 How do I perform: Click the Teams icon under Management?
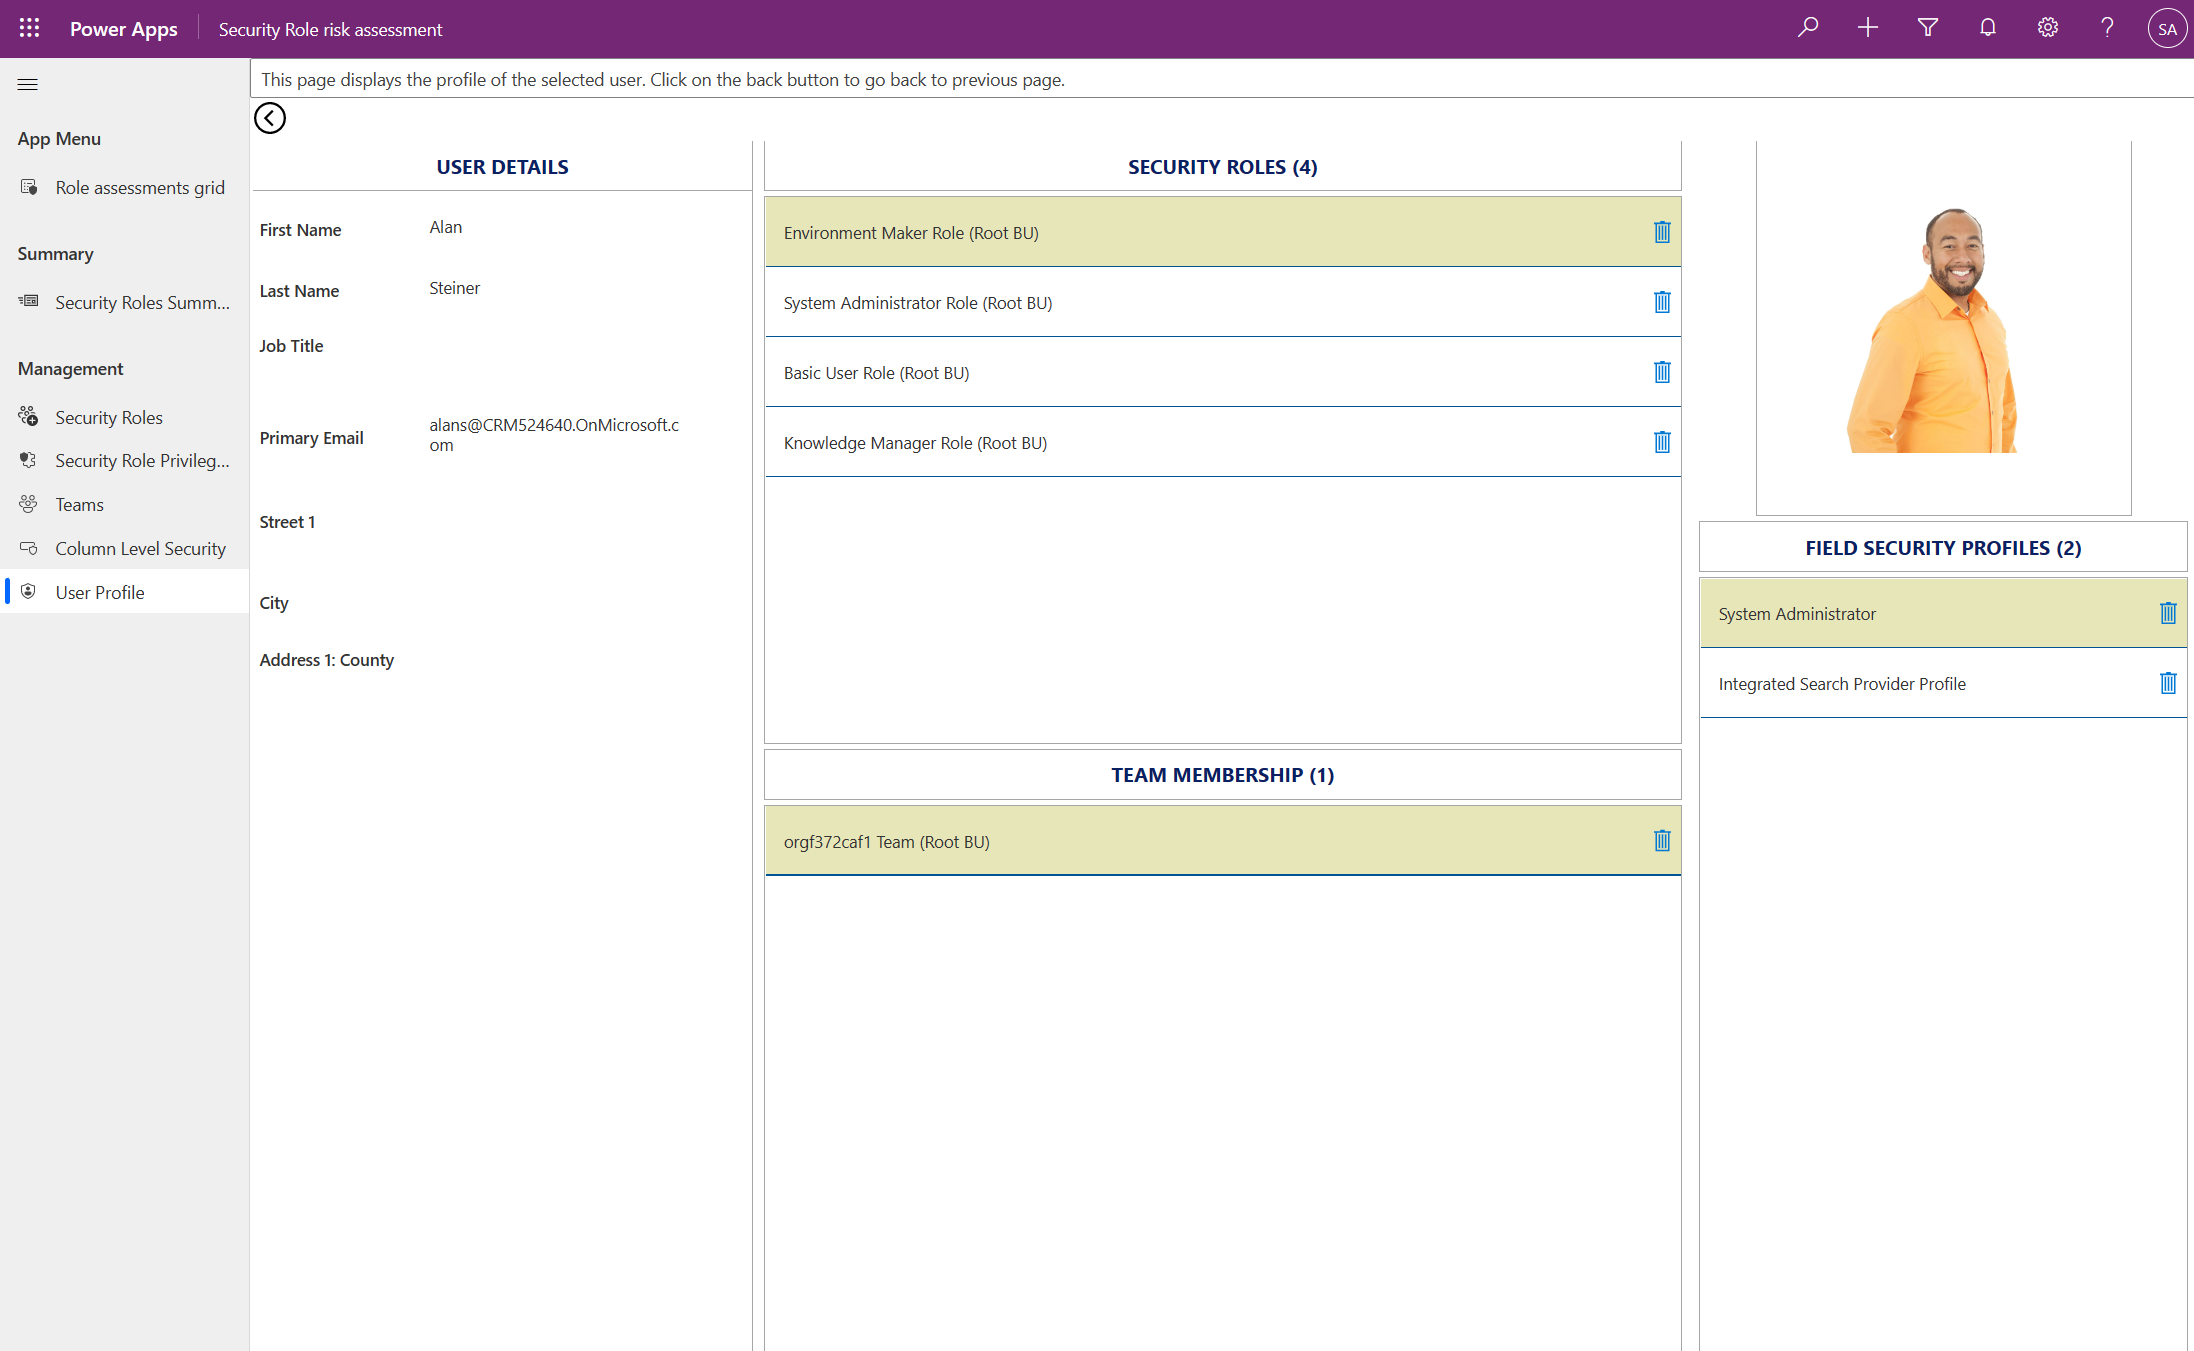point(28,504)
